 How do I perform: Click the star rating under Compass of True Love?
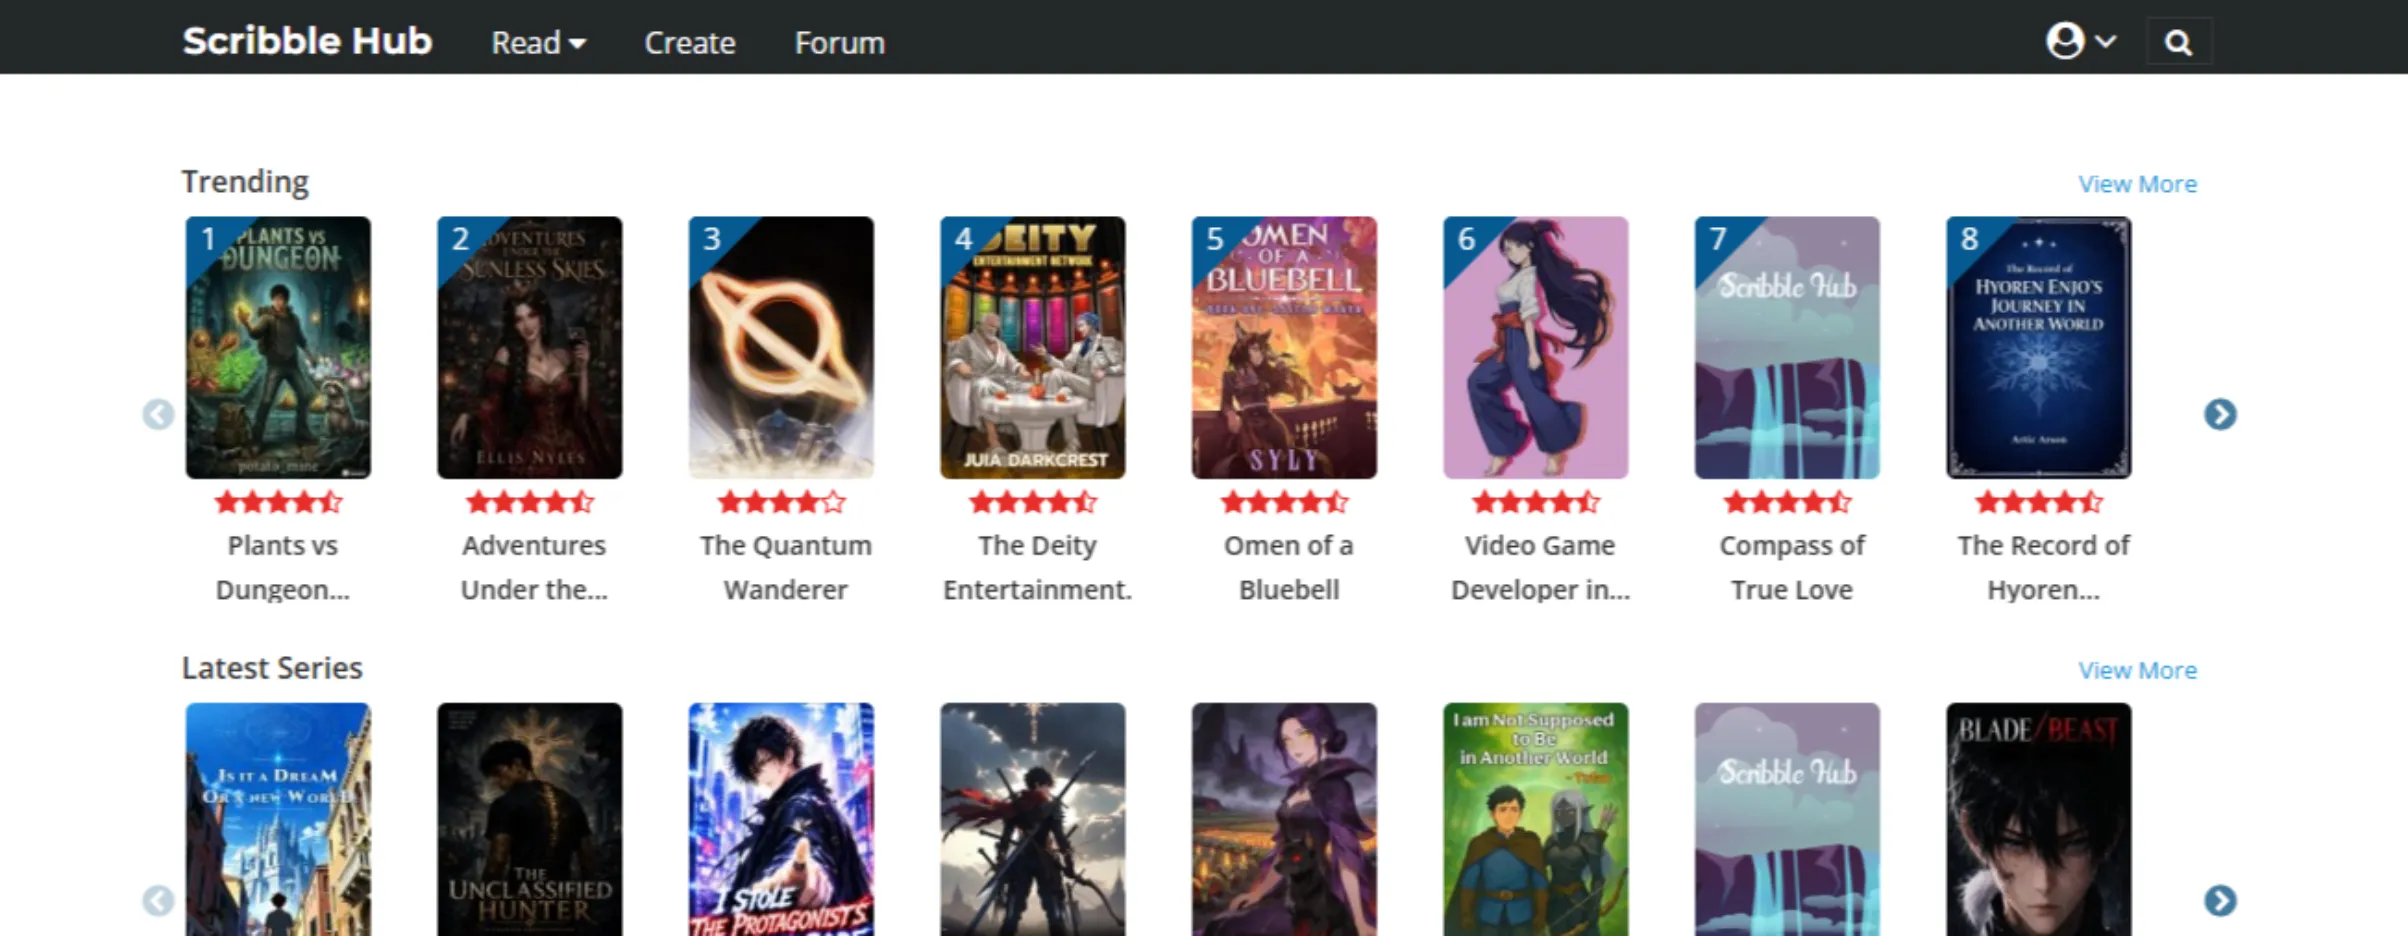coord(1787,502)
